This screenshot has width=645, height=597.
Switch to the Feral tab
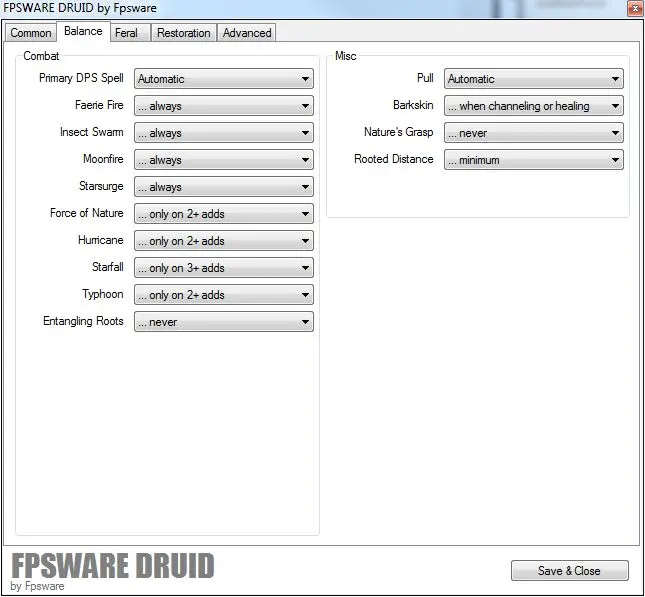tap(127, 33)
